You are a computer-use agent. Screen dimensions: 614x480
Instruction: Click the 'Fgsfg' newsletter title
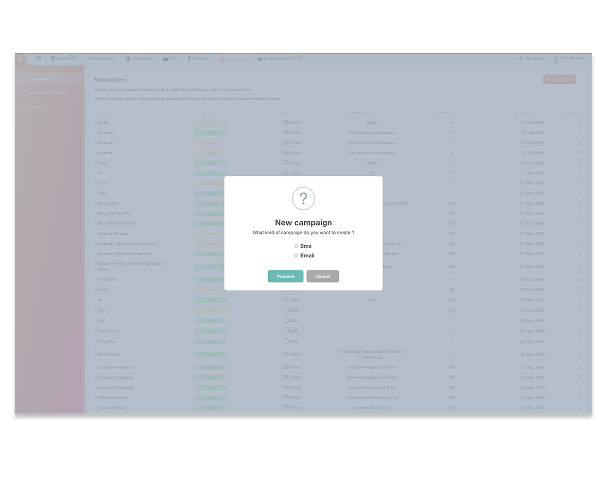click(103, 123)
